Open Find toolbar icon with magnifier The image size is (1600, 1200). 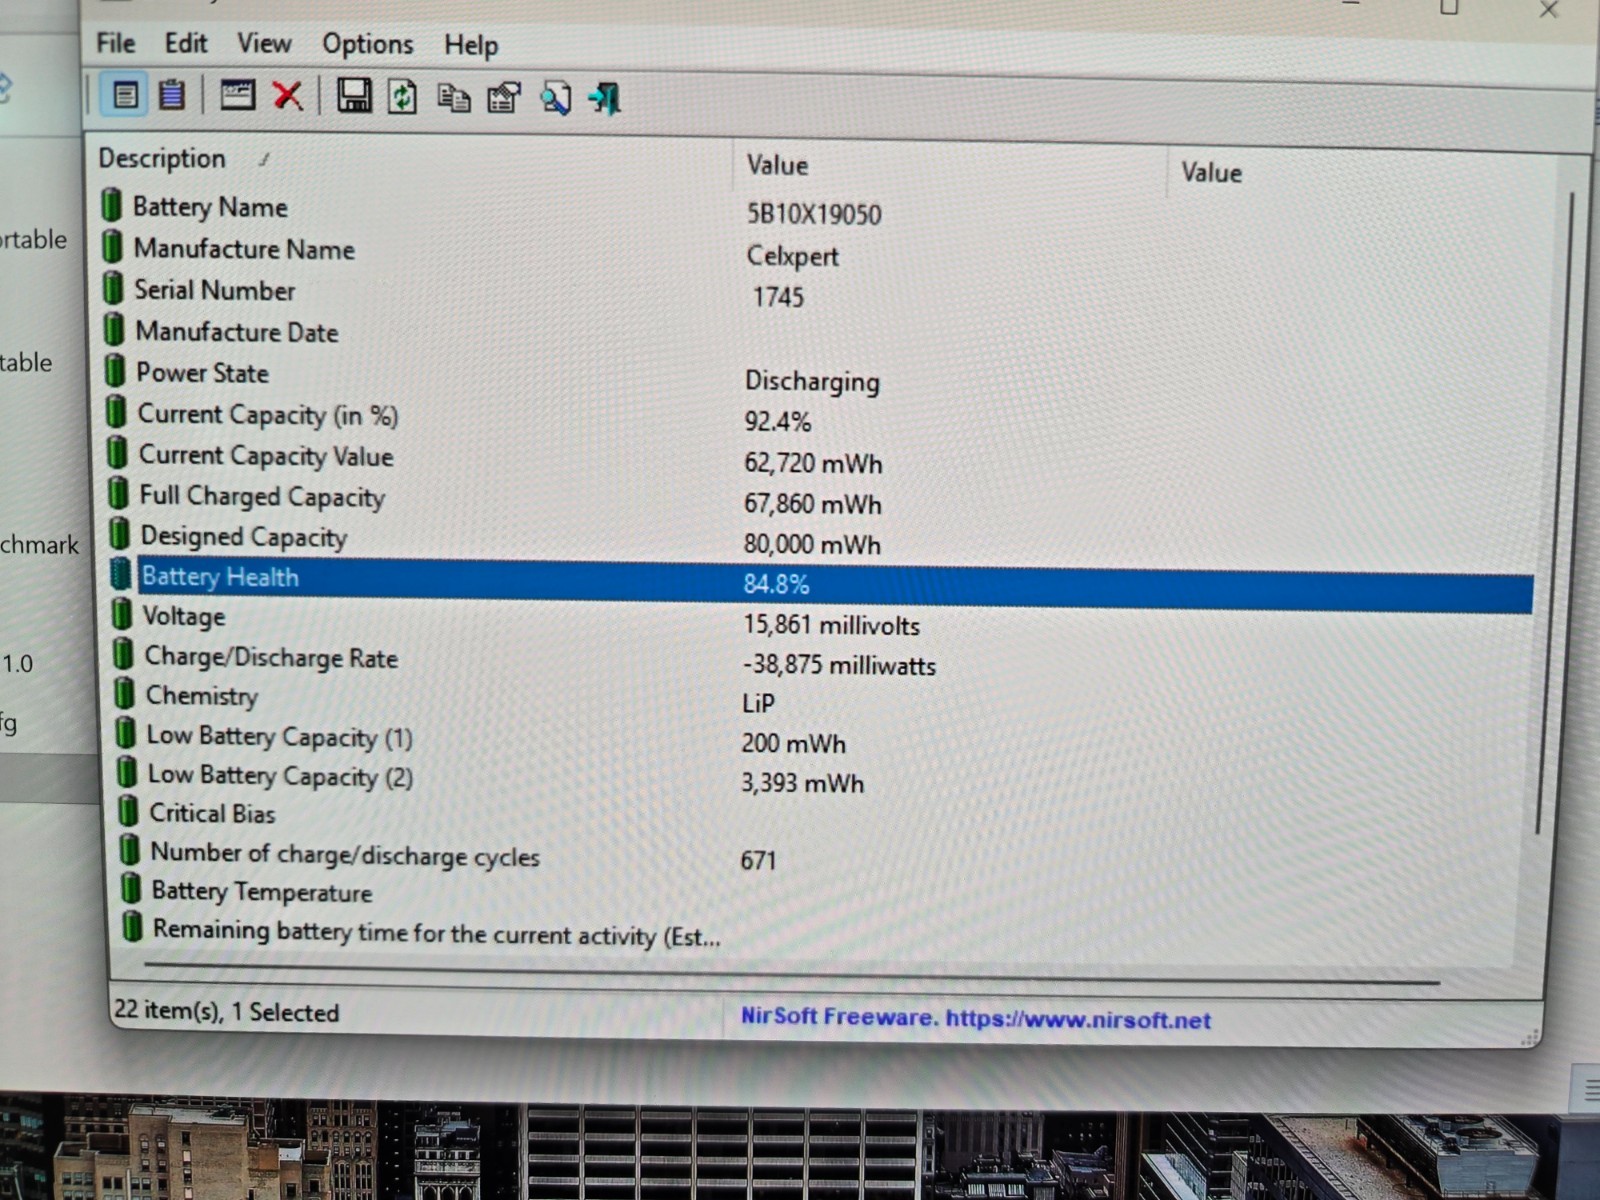click(x=556, y=98)
